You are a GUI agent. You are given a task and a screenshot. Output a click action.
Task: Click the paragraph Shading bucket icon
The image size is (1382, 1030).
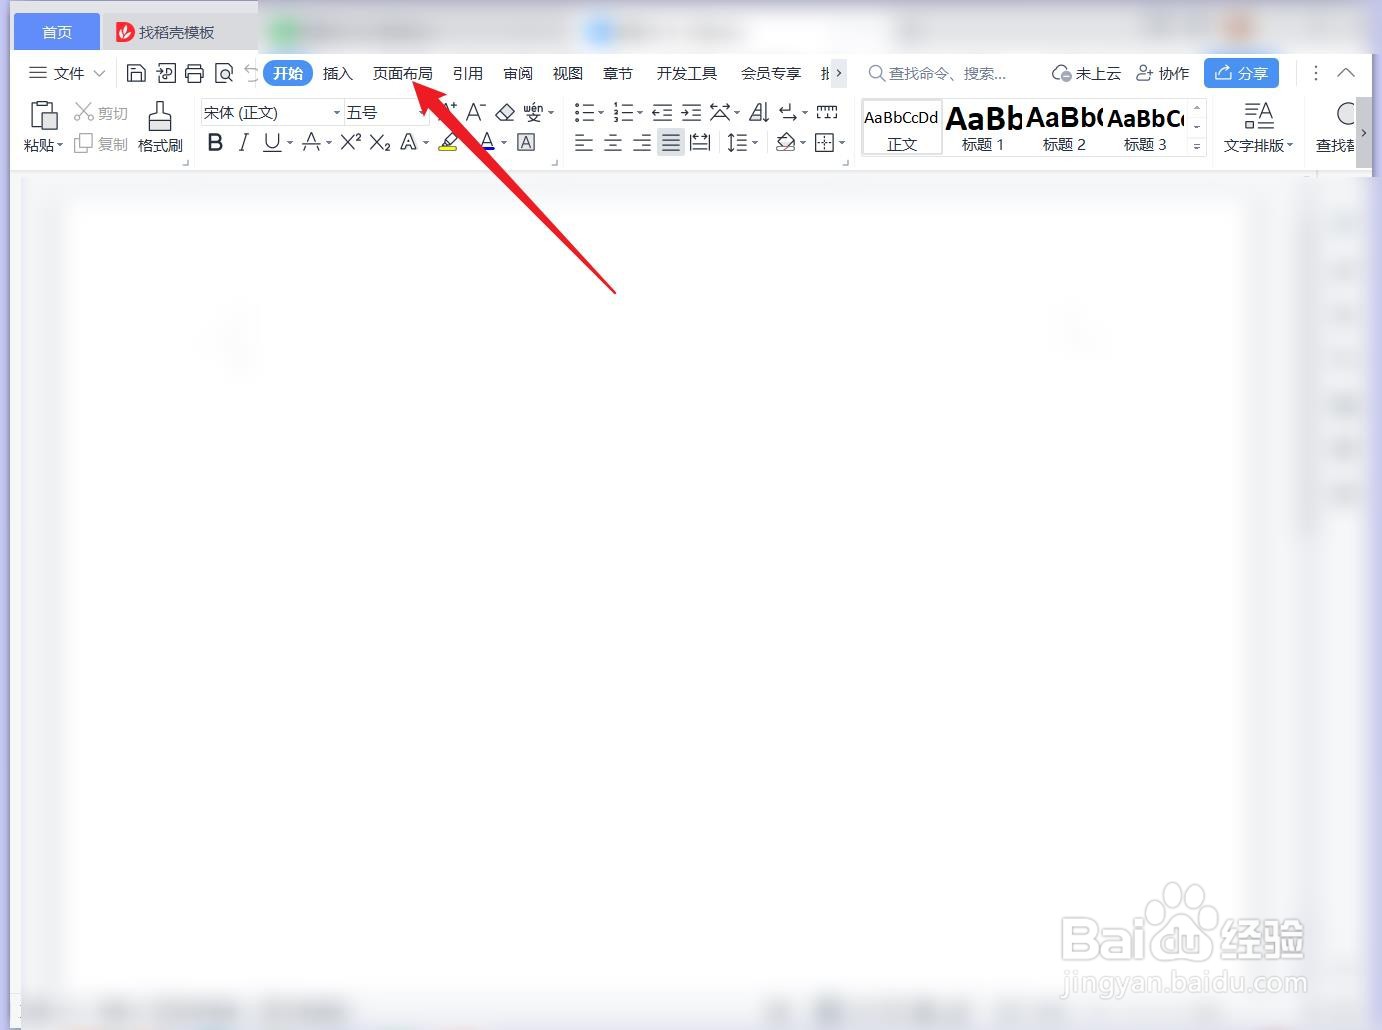786,143
